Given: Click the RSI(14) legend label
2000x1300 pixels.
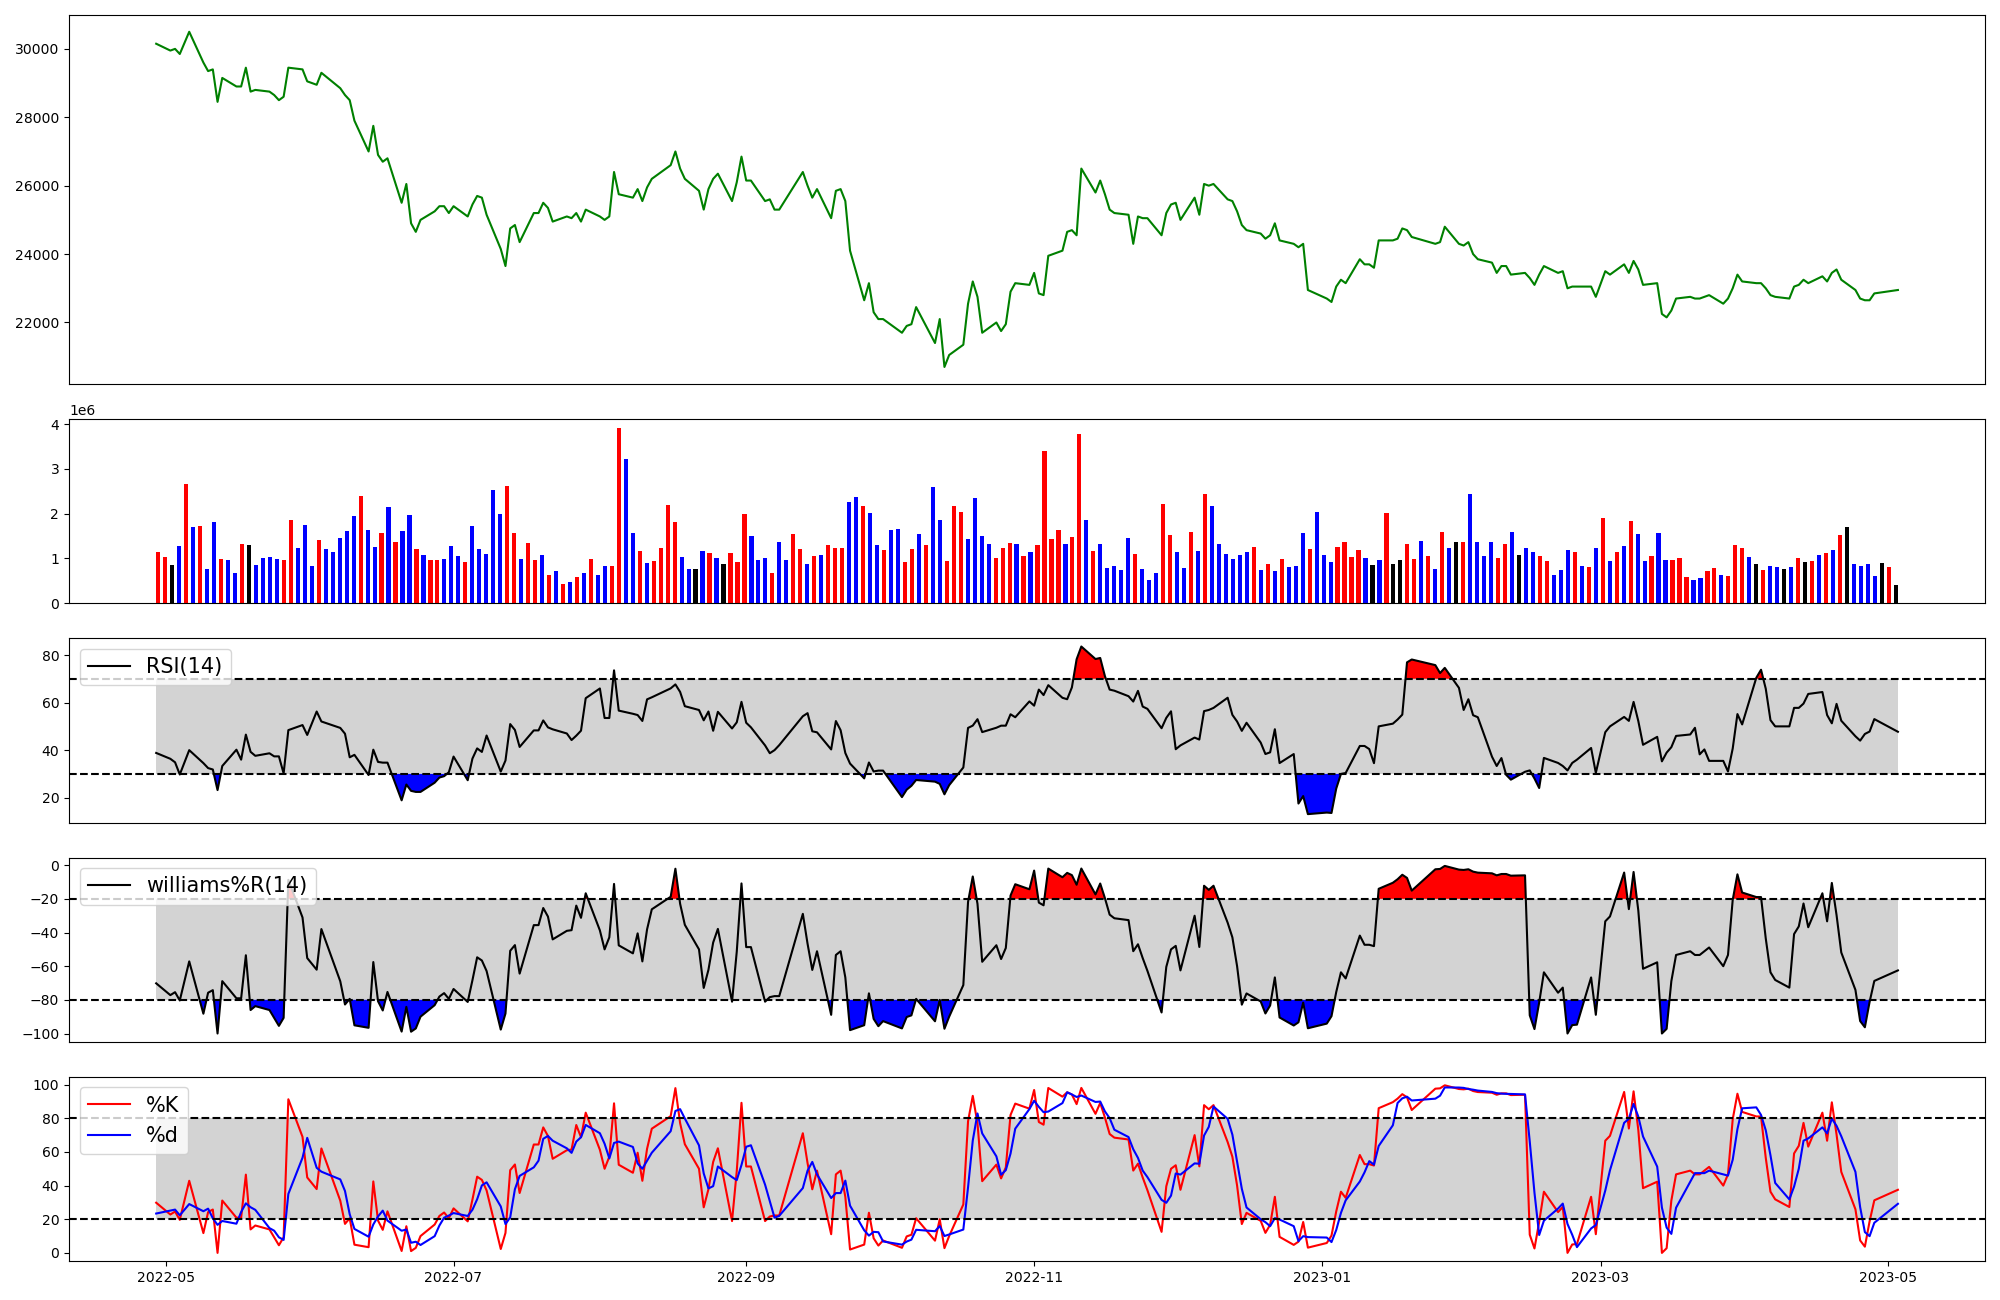Looking at the screenshot, I should click(x=184, y=666).
